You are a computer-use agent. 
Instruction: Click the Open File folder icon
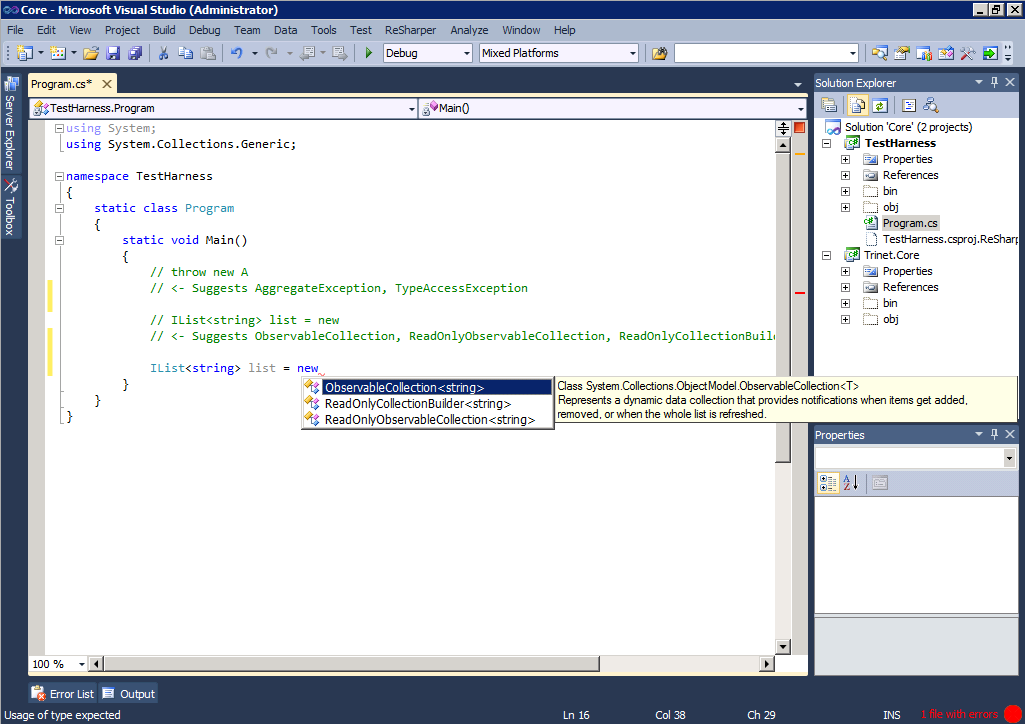point(91,53)
